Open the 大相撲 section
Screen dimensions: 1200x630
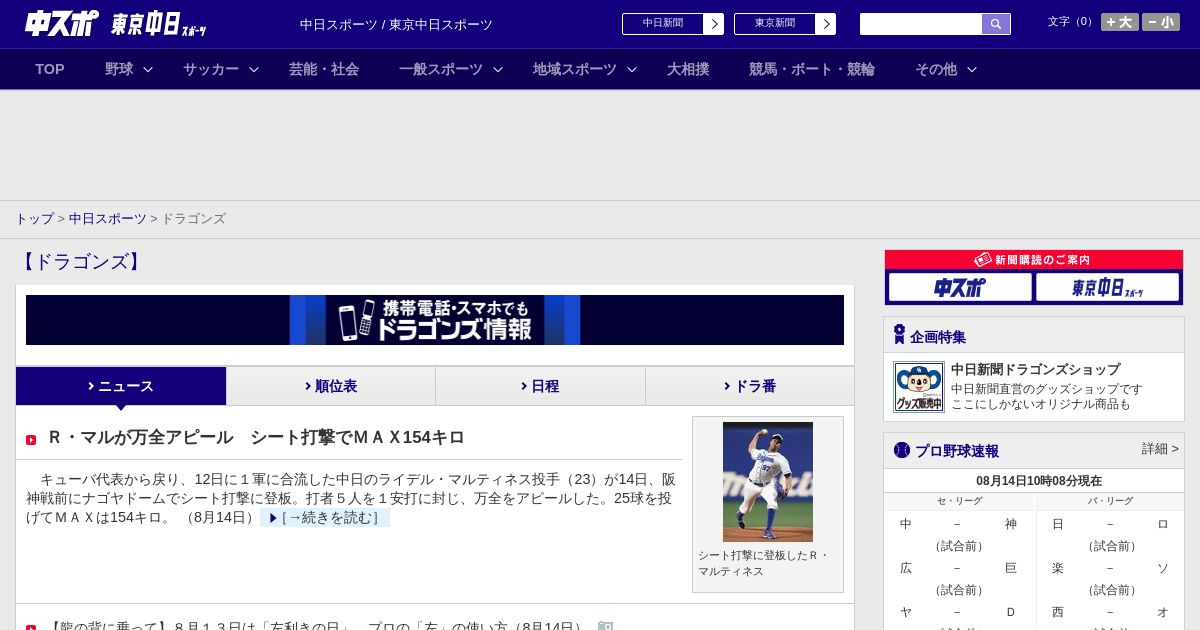(x=688, y=69)
